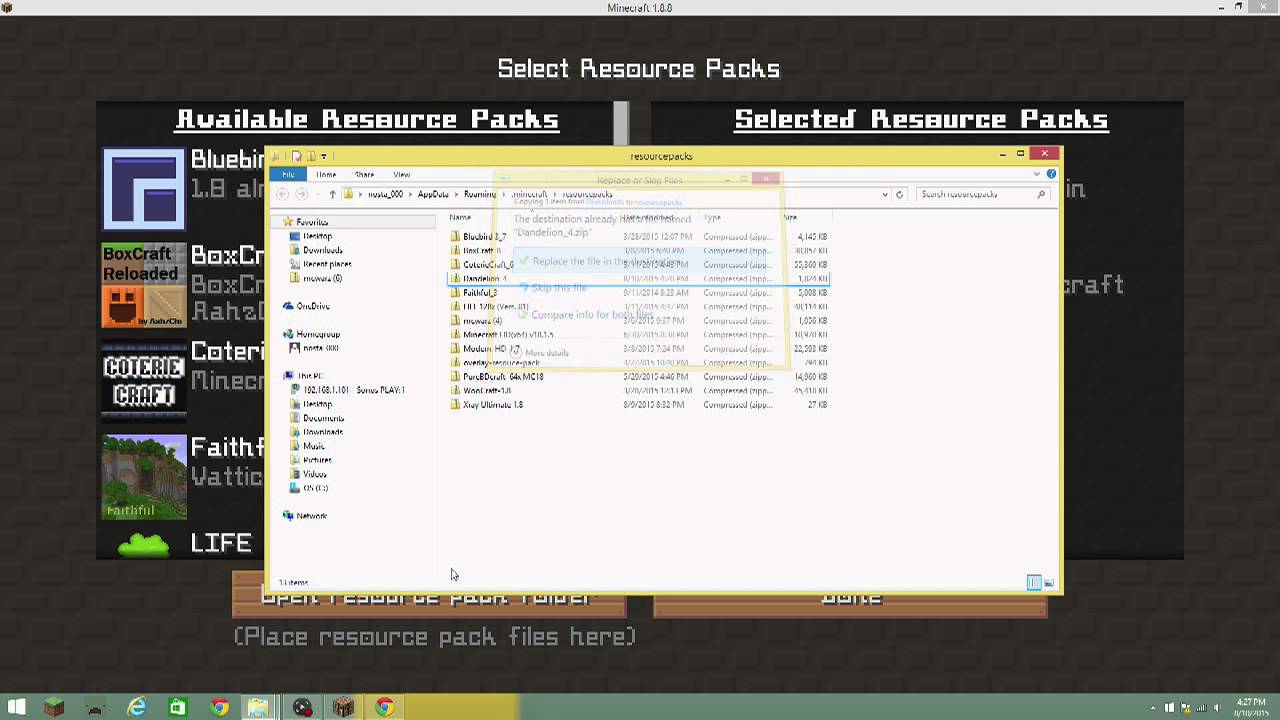
Task: Select Network in the navigation pane
Action: 311,516
